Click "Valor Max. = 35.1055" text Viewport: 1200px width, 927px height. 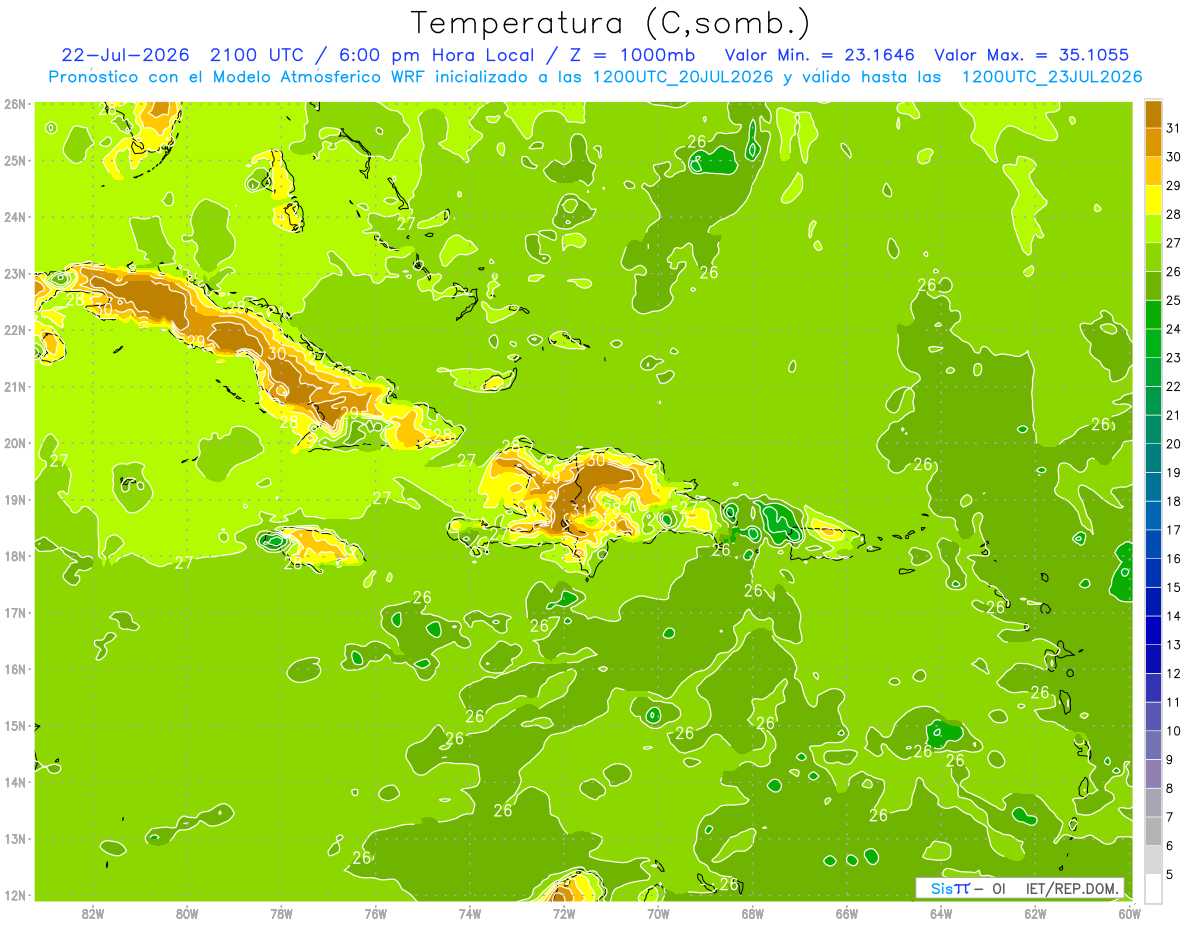coord(1031,54)
